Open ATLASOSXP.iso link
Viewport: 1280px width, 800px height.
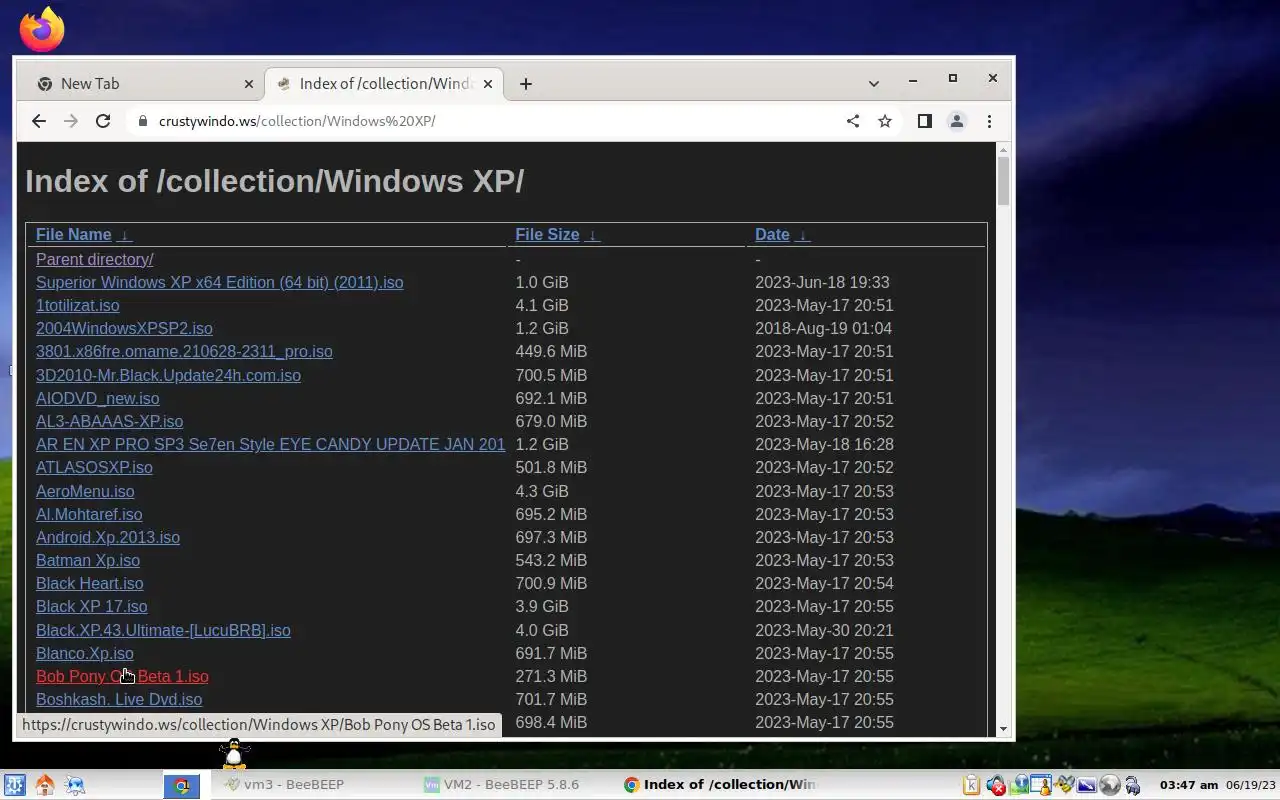(x=94, y=468)
